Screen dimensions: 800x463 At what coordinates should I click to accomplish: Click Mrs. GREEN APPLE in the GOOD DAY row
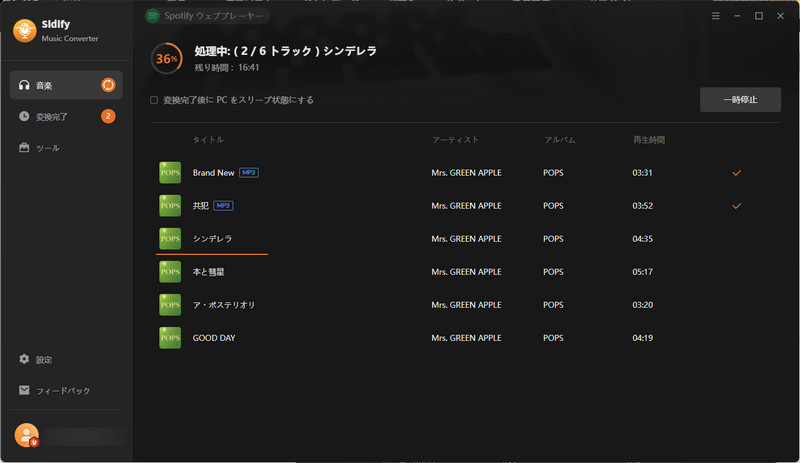point(466,337)
